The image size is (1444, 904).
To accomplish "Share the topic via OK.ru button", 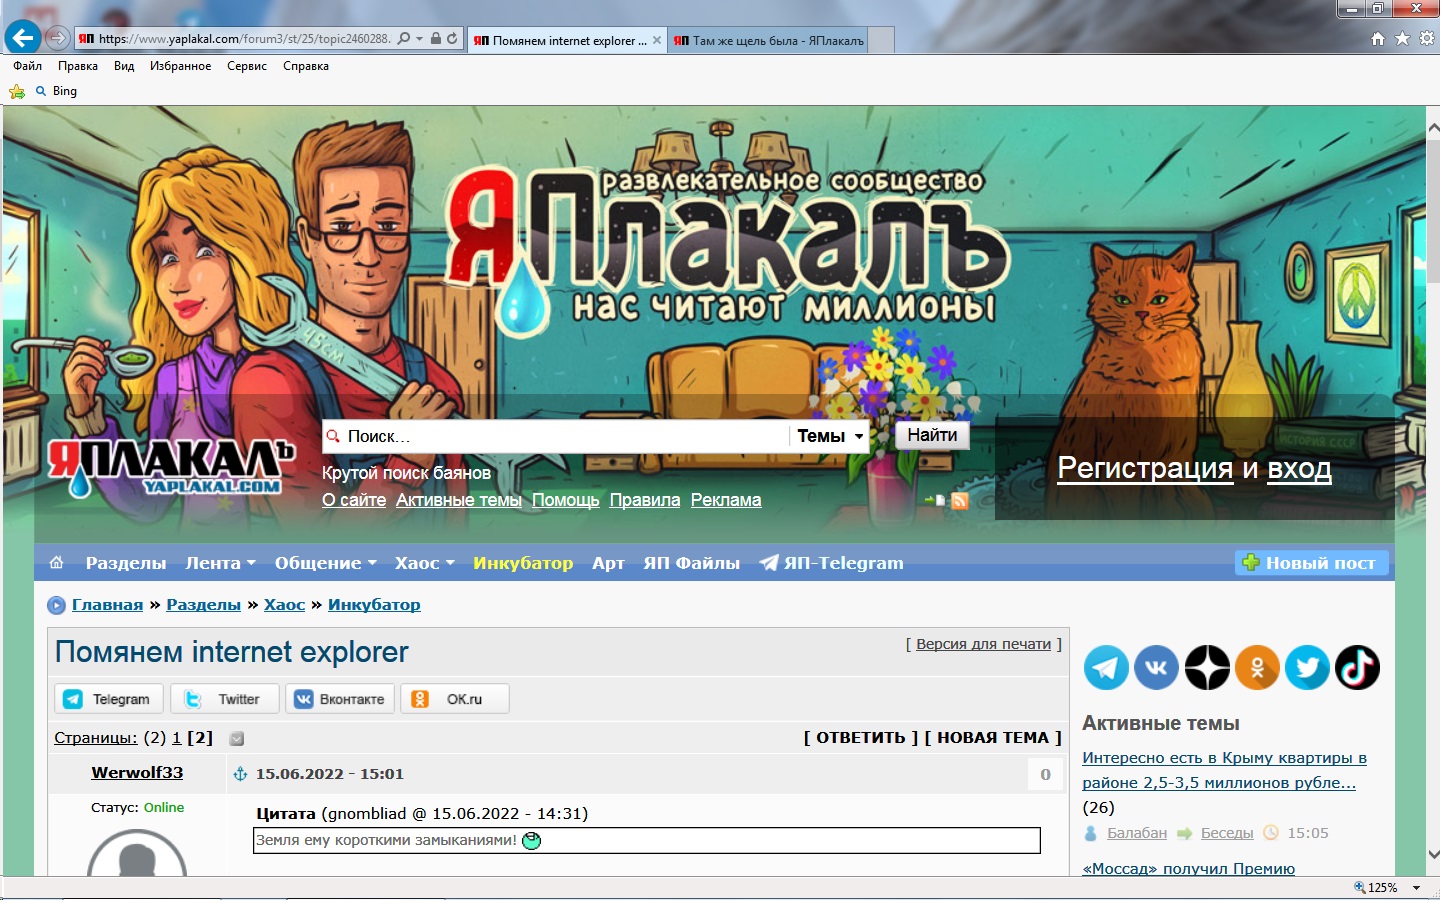I will point(456,700).
